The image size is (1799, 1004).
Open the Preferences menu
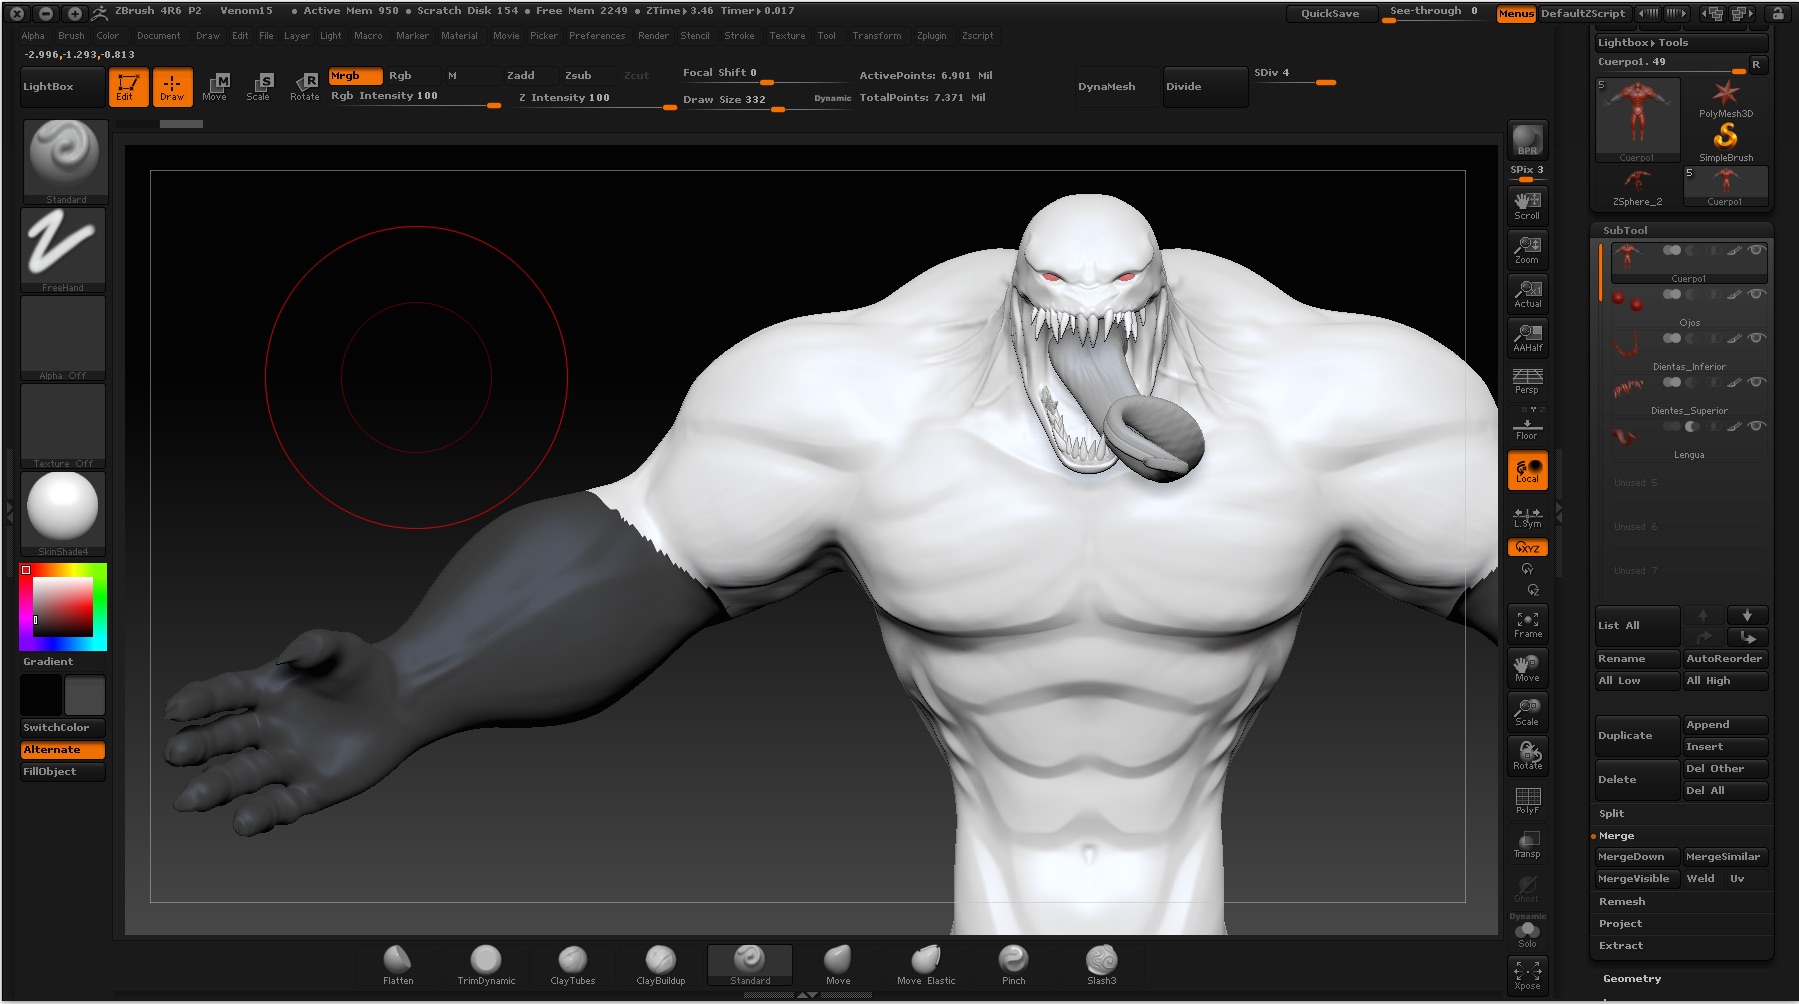click(597, 36)
